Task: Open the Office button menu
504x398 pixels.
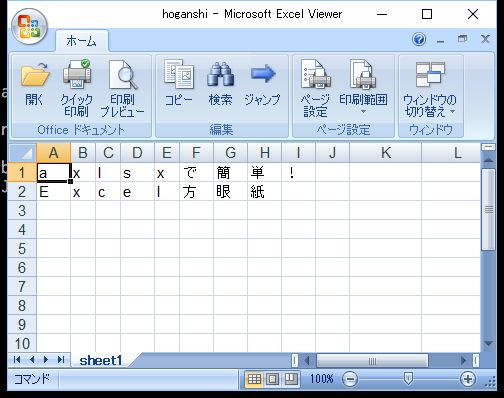Action: click(29, 27)
